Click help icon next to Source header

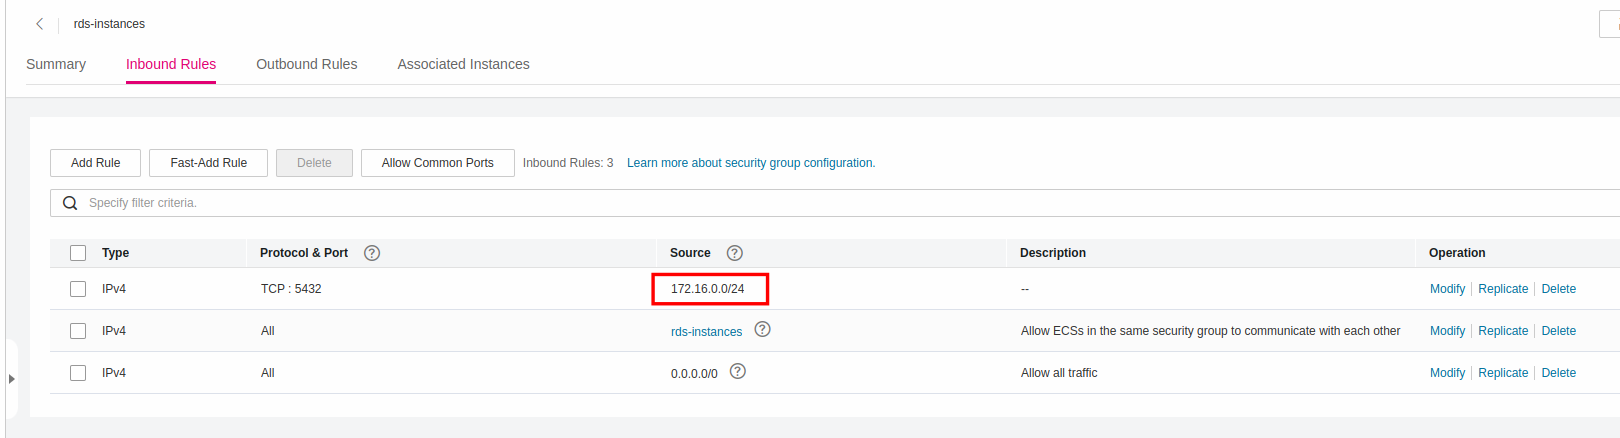coord(734,253)
